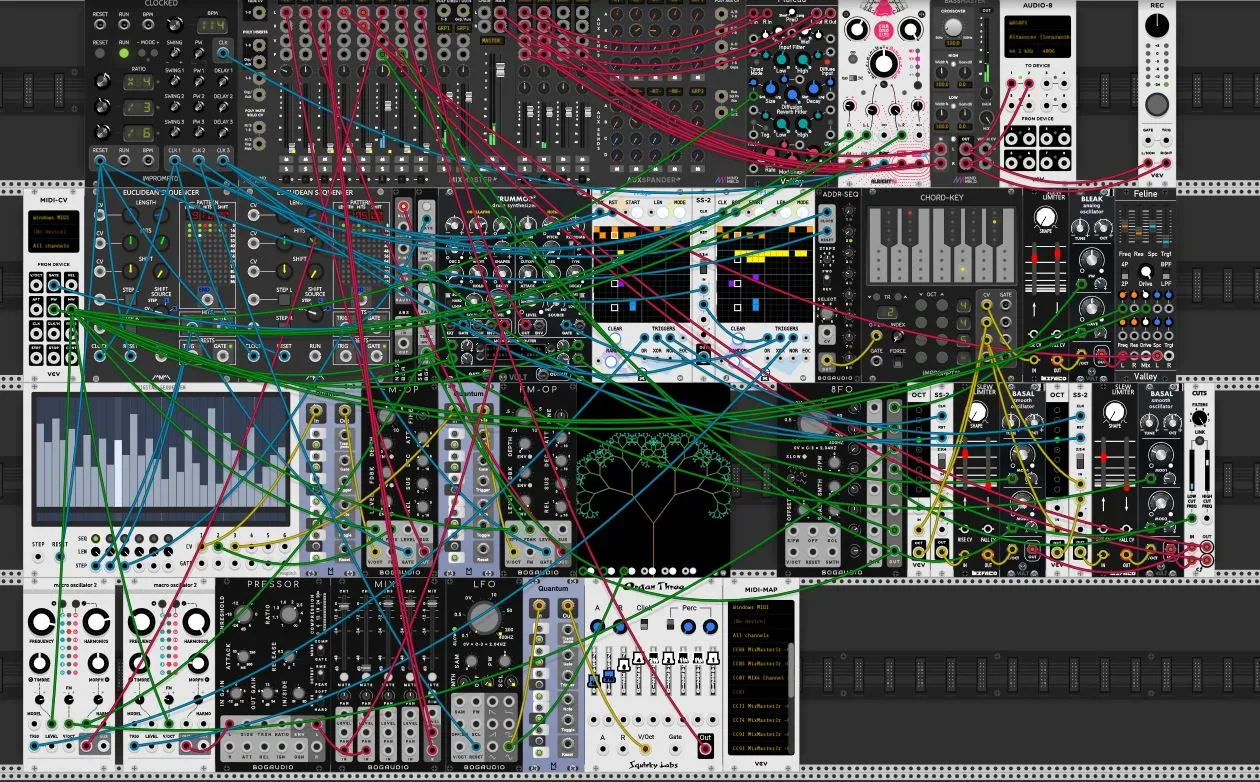The image size is (1260, 782).
Task: Click the large frequency knob on 8FO module
Action: point(816,423)
